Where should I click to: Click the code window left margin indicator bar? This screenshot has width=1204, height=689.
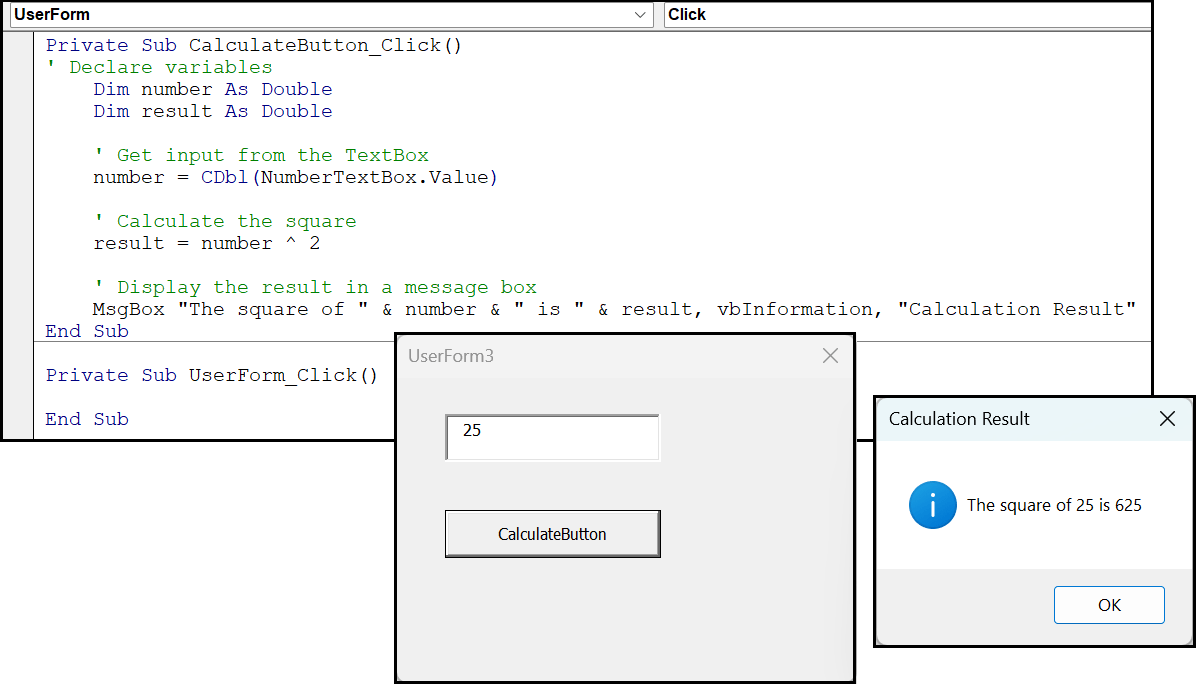click(x=19, y=200)
